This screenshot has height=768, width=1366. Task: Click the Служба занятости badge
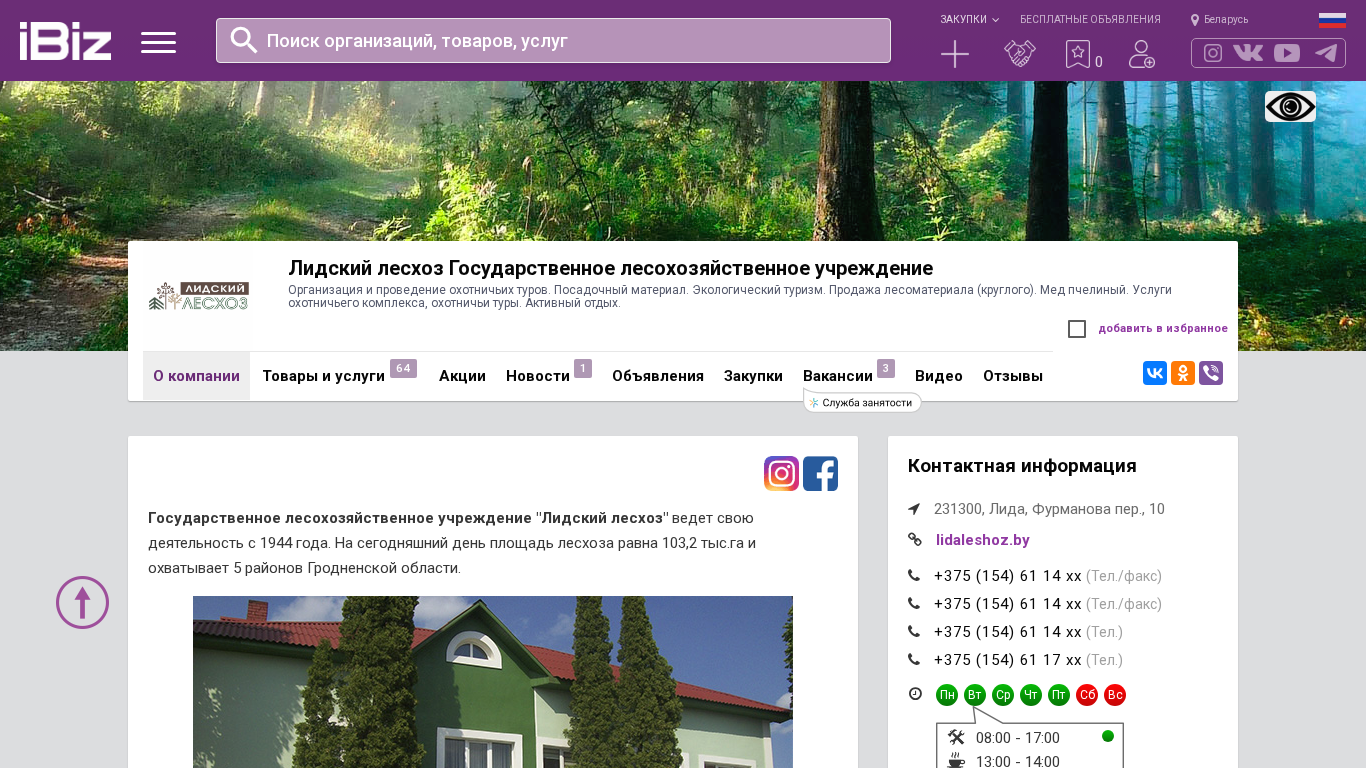(862, 403)
